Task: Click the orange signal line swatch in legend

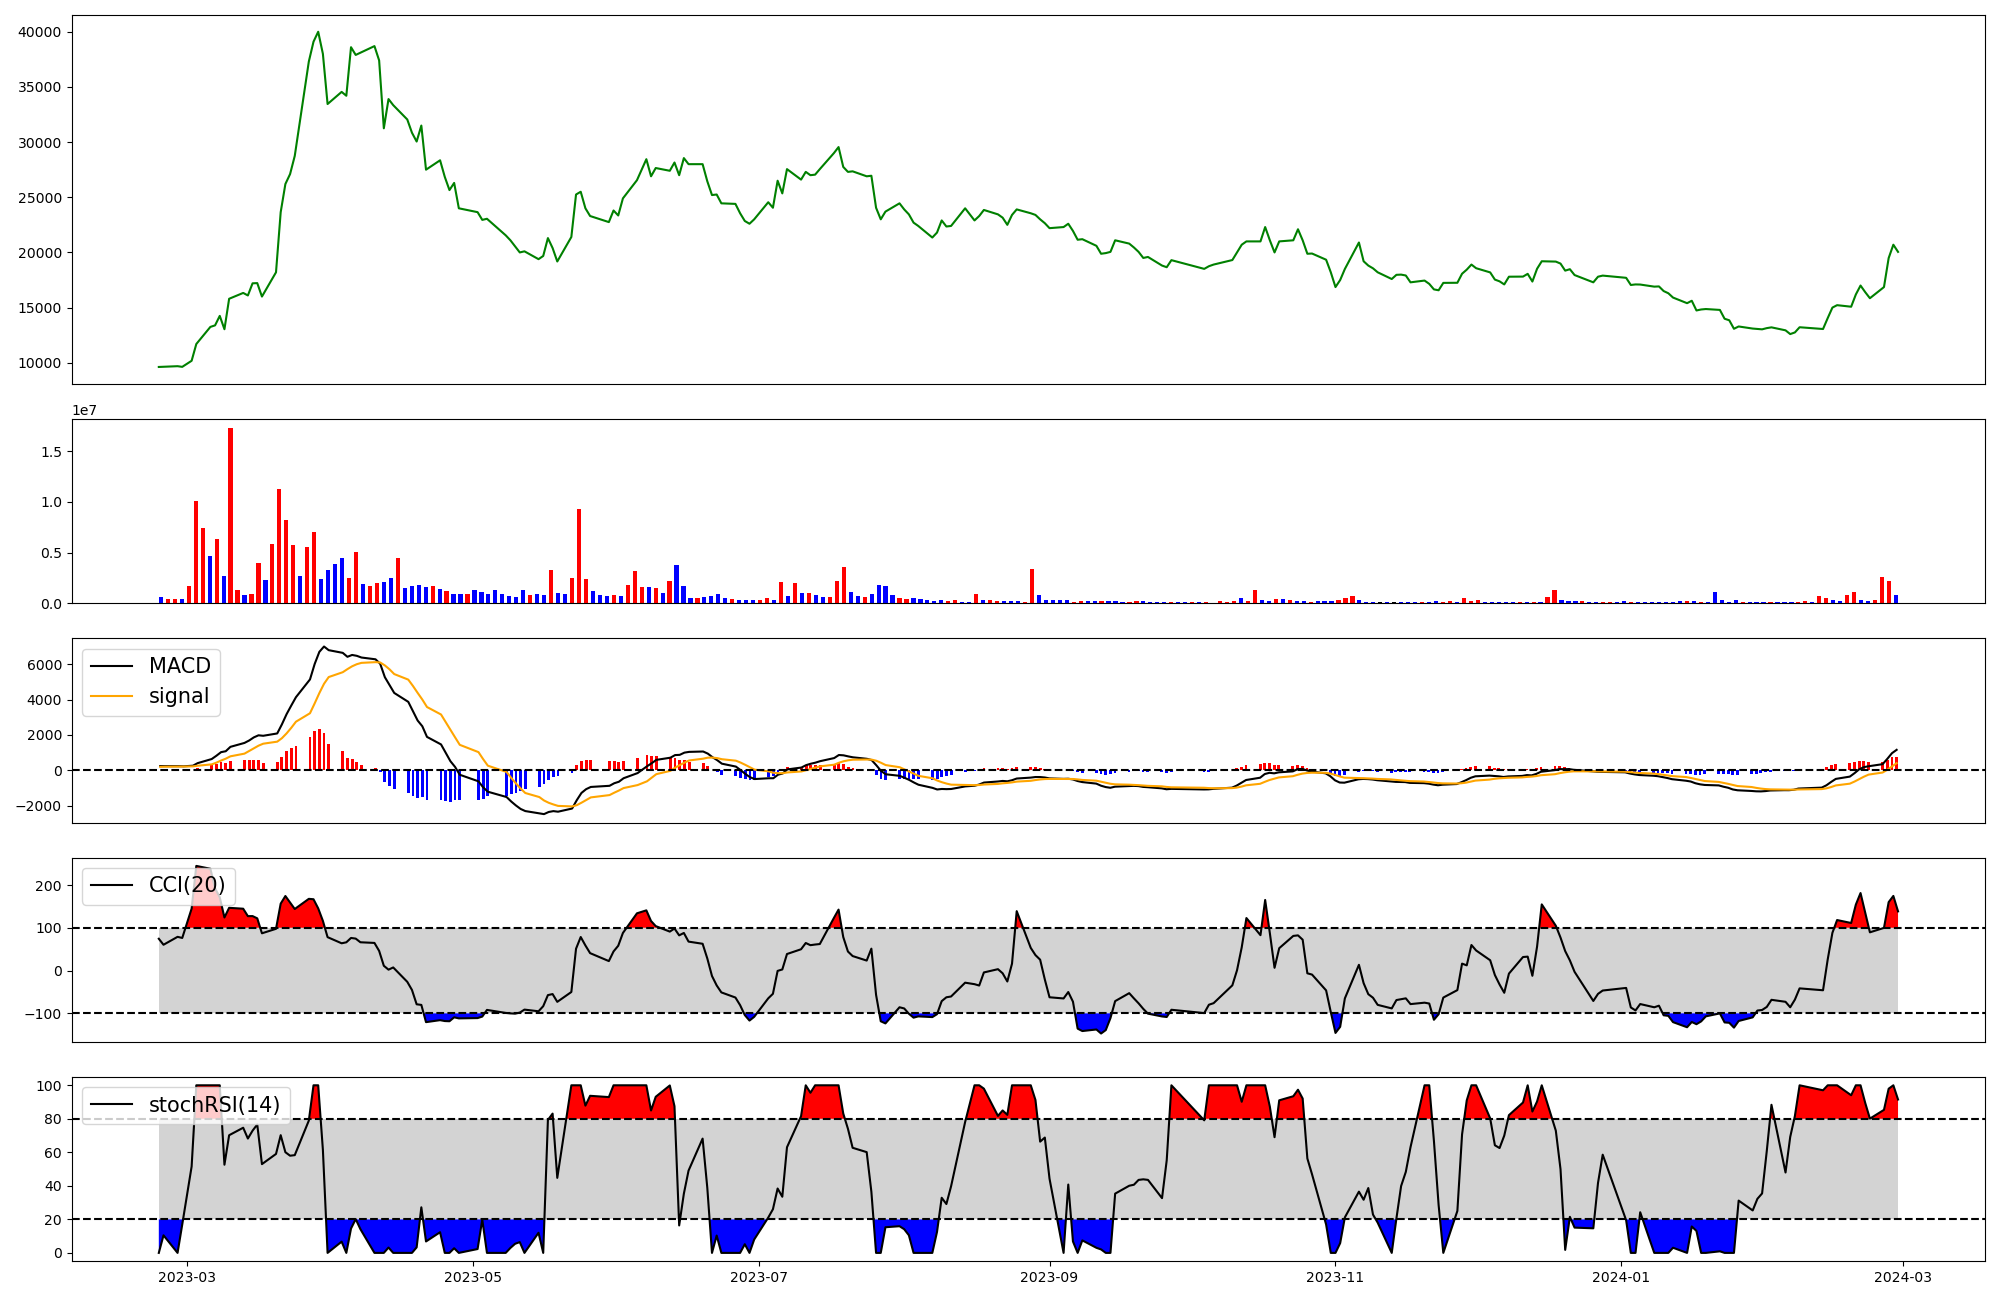Action: pyautogui.click(x=112, y=696)
